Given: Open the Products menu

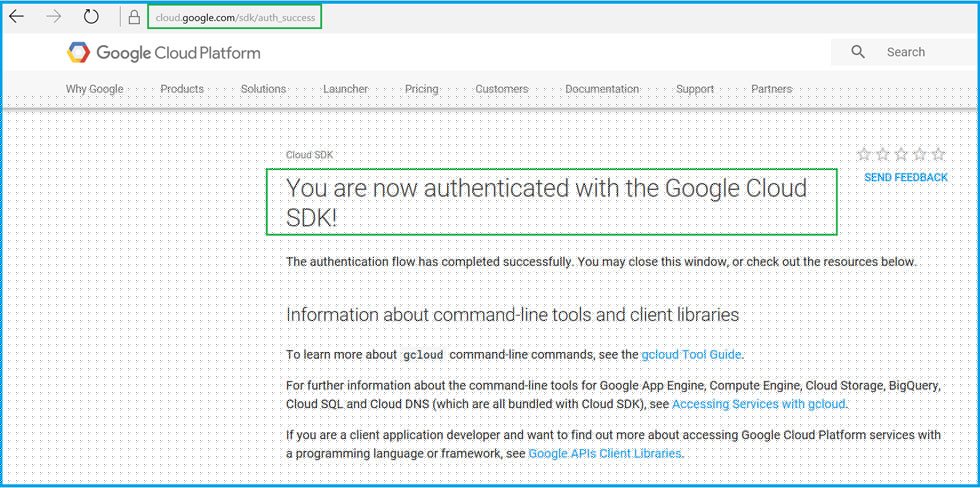Looking at the screenshot, I should click(x=182, y=89).
